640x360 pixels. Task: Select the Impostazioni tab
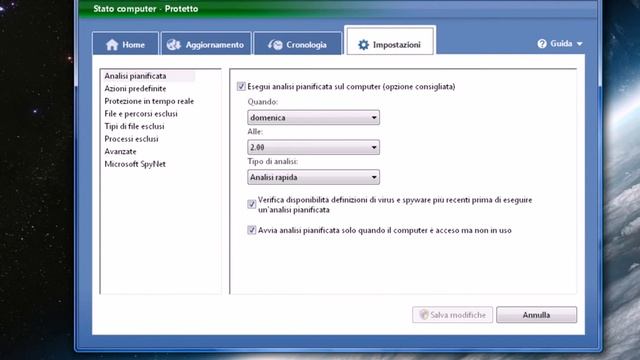(390, 41)
